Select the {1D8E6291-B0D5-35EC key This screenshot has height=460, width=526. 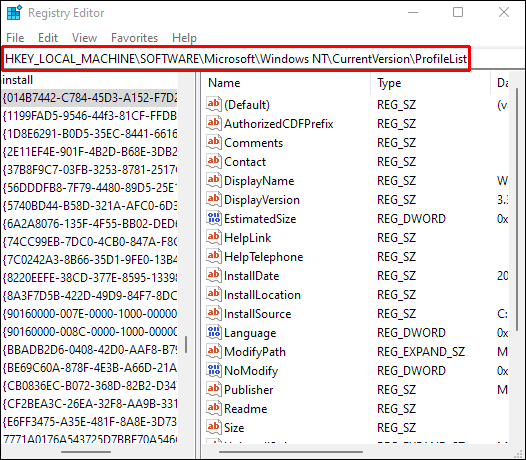pyautogui.click(x=89, y=134)
